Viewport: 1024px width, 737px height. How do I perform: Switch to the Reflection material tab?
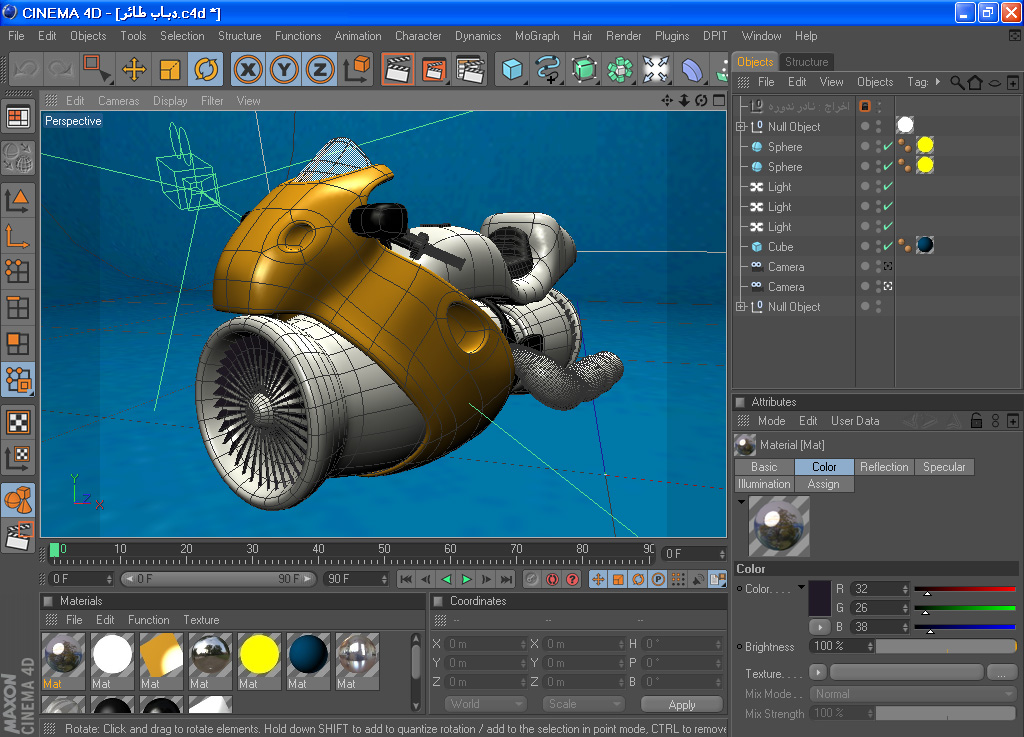click(x=884, y=467)
